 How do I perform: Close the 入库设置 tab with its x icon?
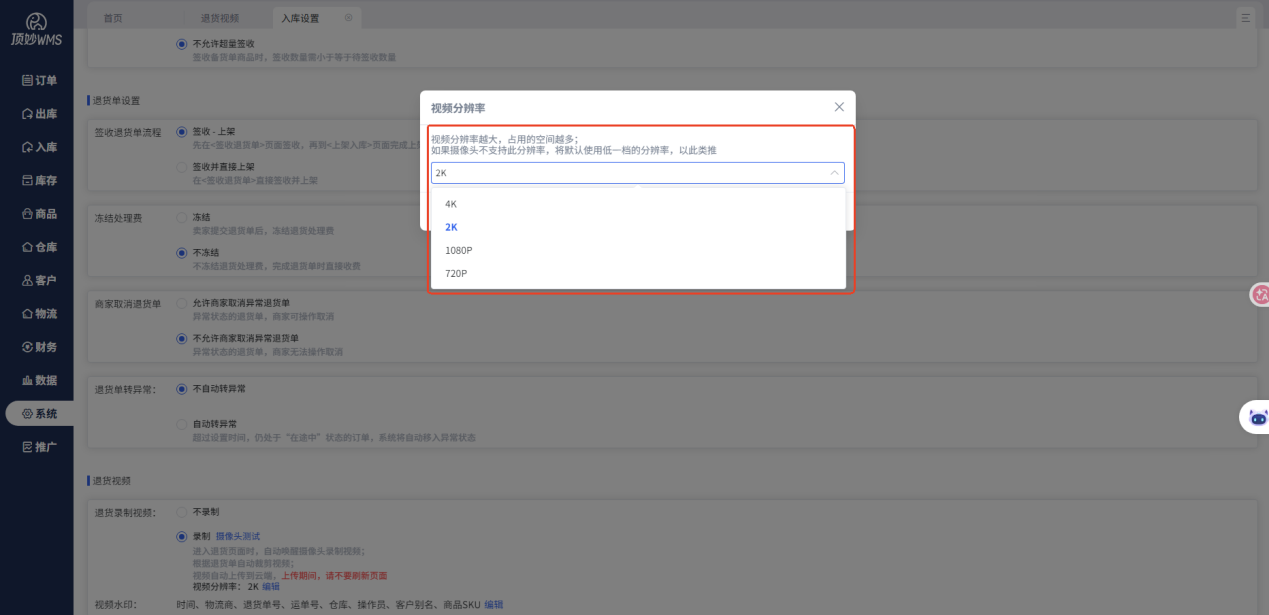[348, 18]
